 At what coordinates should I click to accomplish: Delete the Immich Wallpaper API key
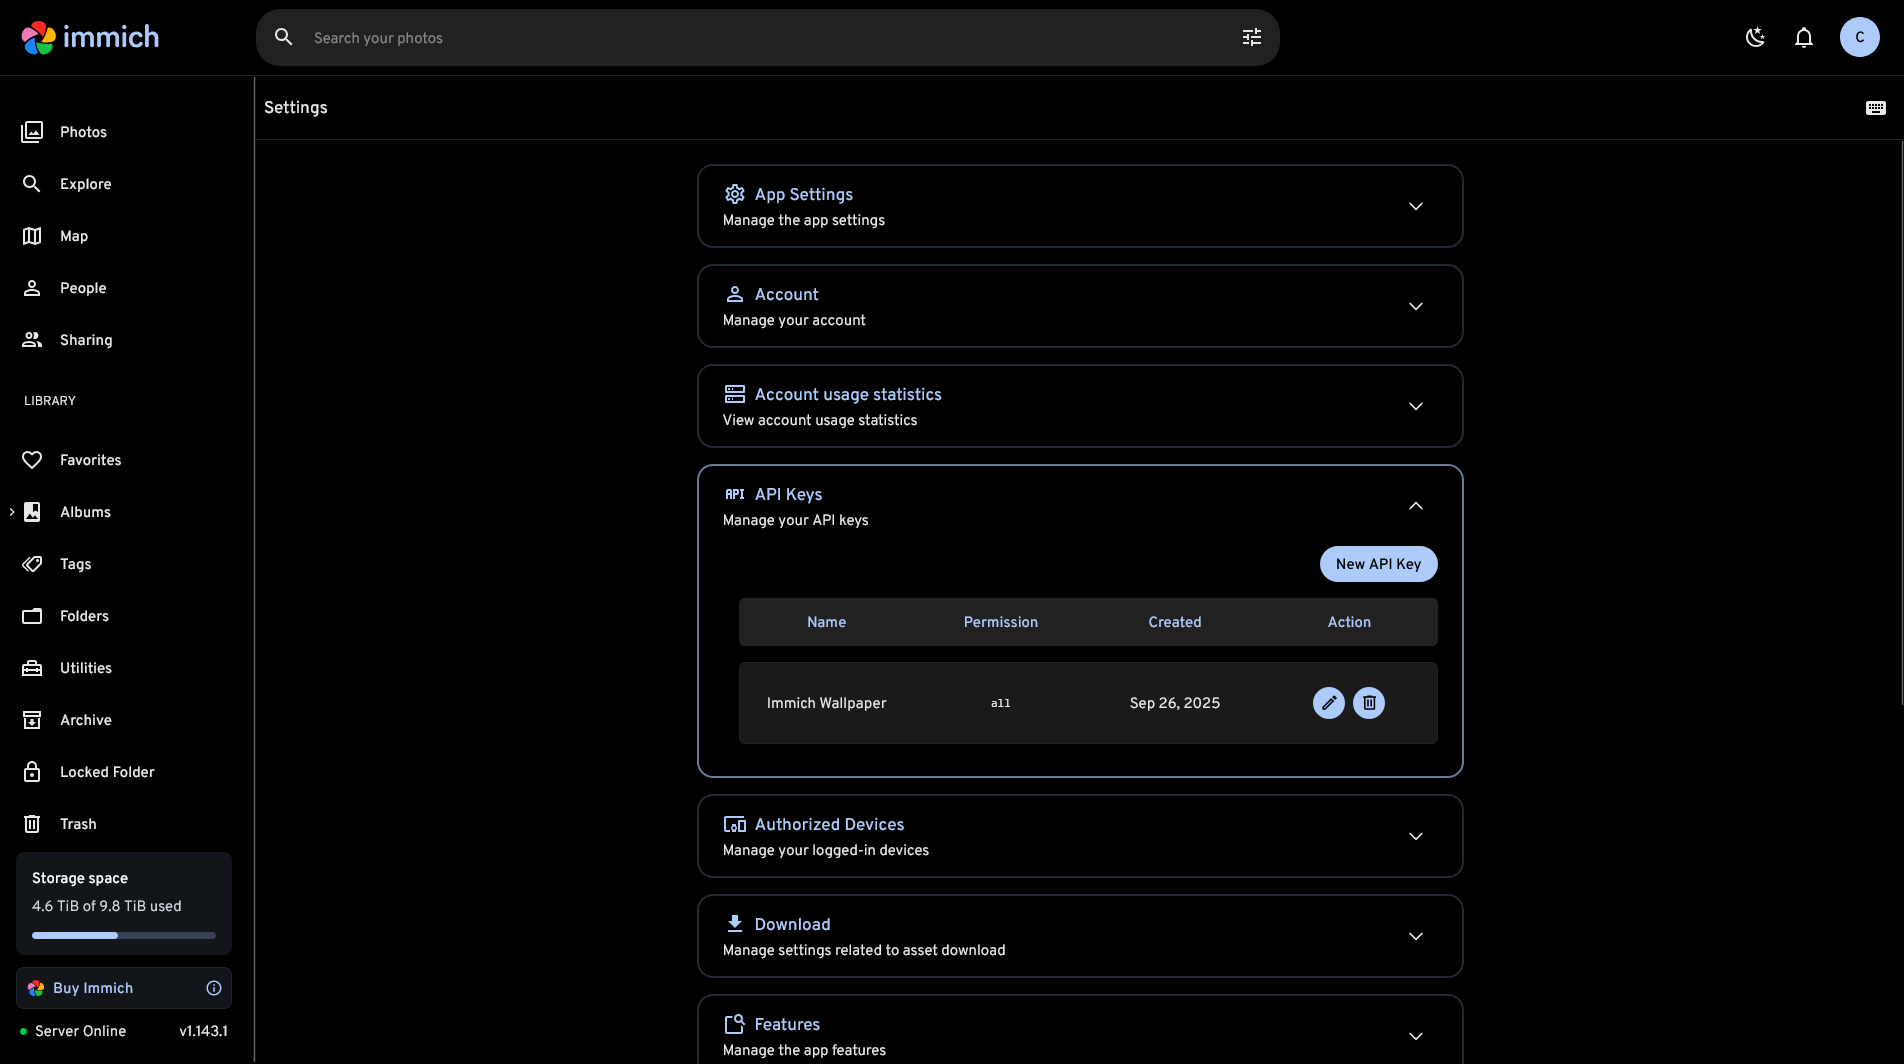(x=1369, y=703)
